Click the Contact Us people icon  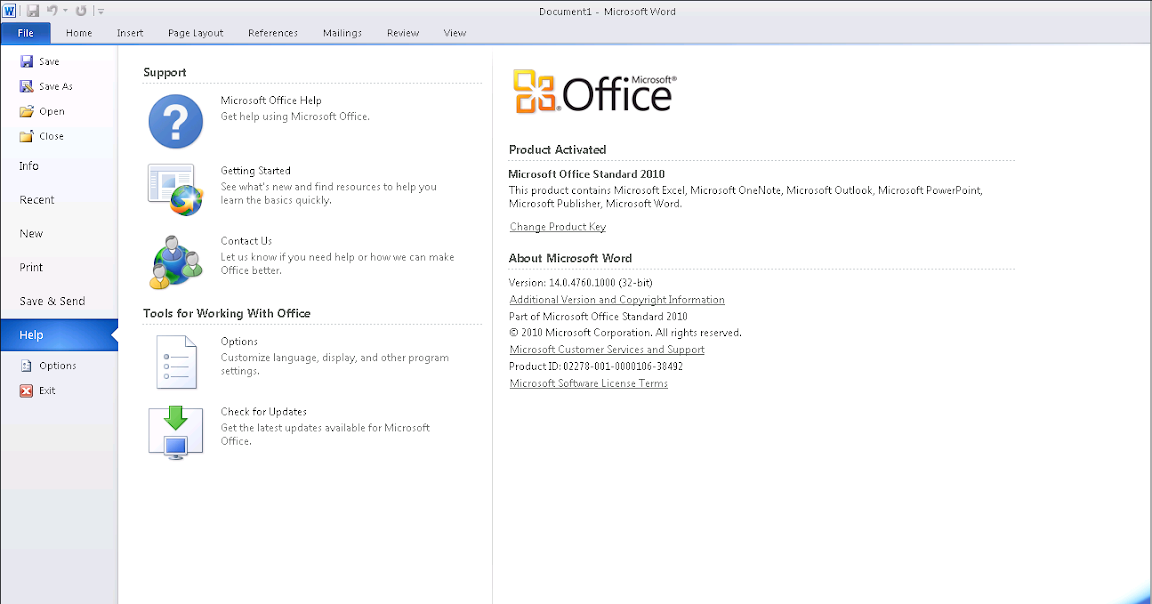tap(176, 261)
